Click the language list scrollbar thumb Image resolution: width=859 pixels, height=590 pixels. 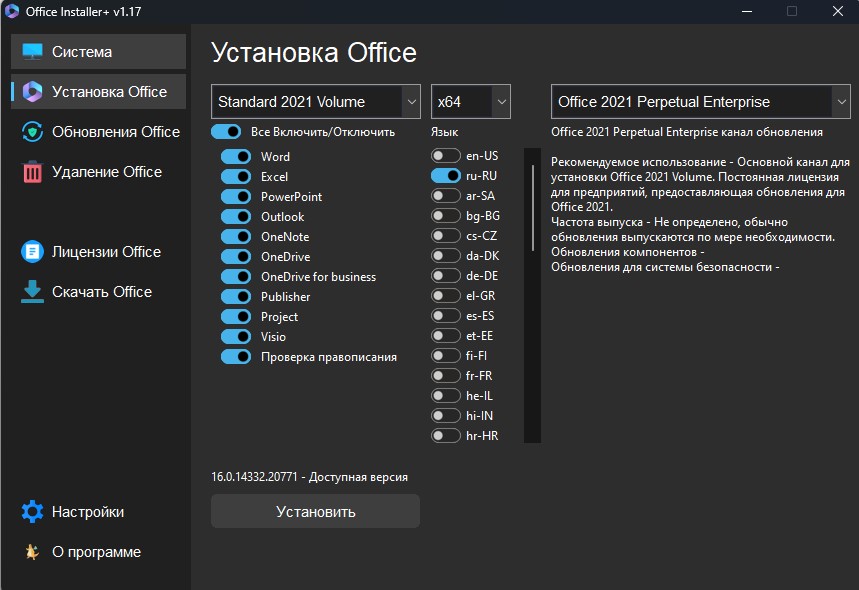tap(532, 208)
